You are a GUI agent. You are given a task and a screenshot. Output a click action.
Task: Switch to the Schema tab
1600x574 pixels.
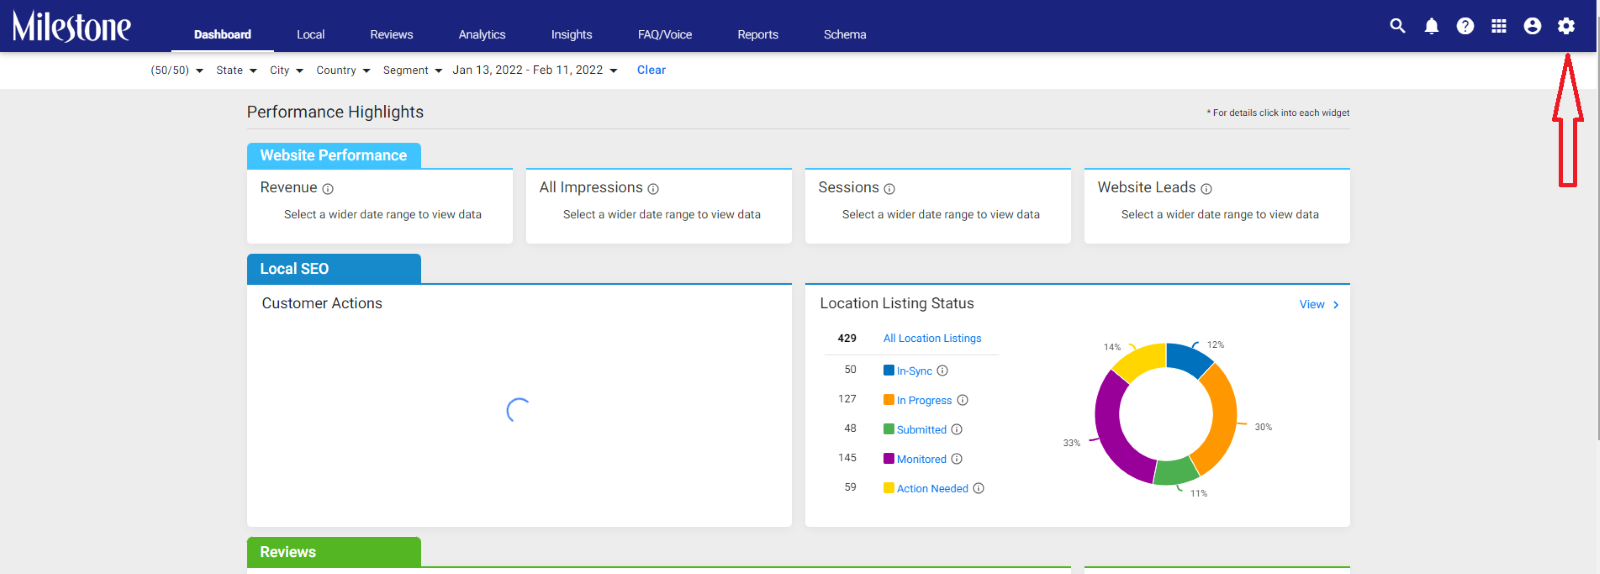click(x=845, y=34)
